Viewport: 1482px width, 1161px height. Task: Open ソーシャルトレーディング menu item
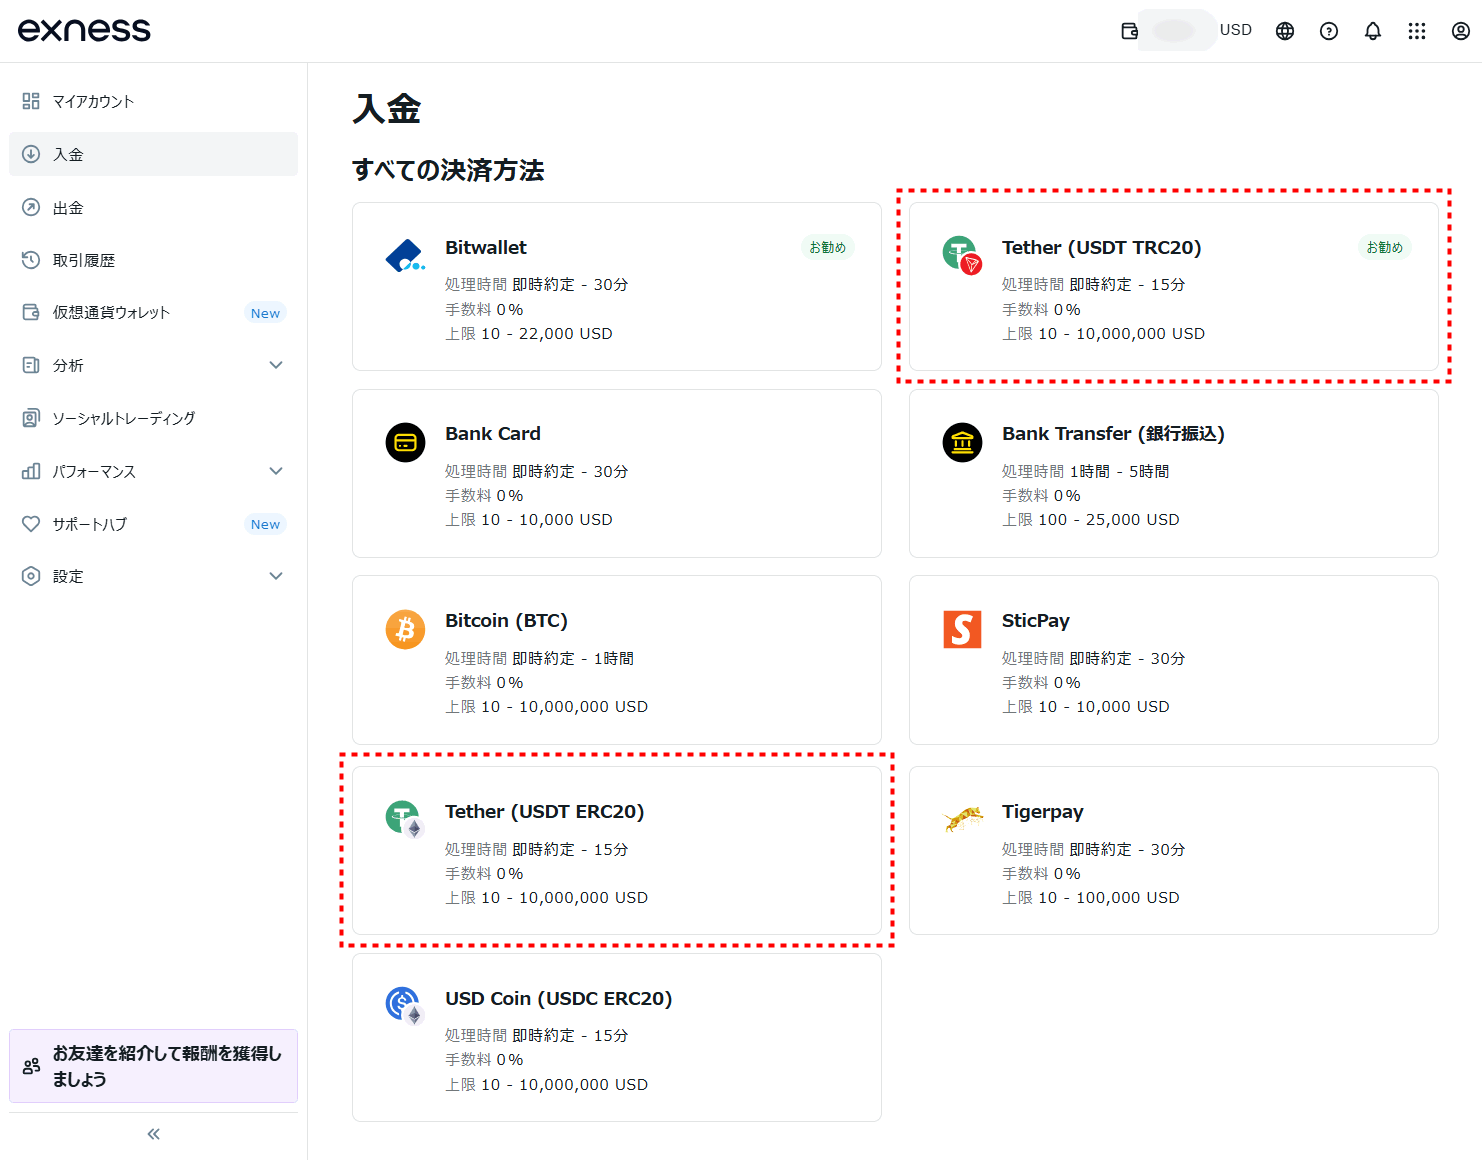(153, 418)
